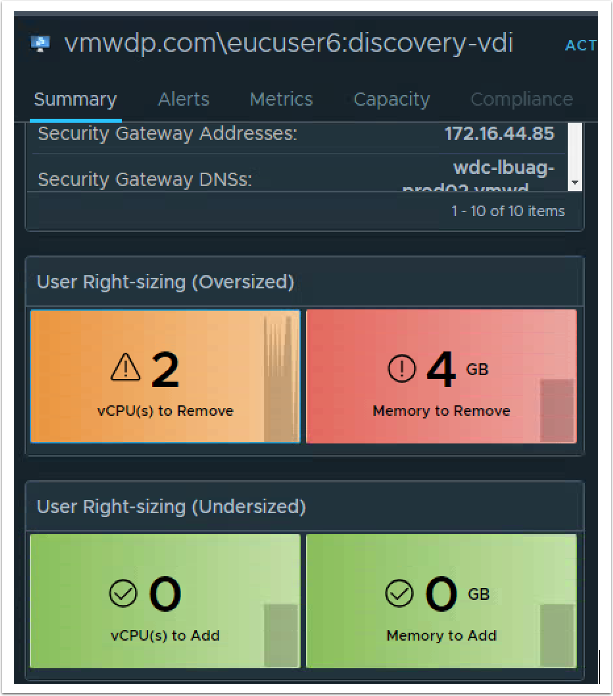Image resolution: width=613 pixels, height=696 pixels.
Task: Click the VDI session icon beside the title
Action: coord(42,43)
